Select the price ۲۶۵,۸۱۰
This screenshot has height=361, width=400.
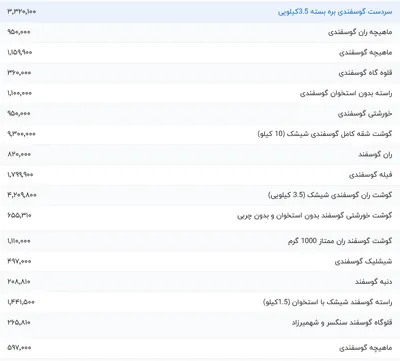point(19,322)
